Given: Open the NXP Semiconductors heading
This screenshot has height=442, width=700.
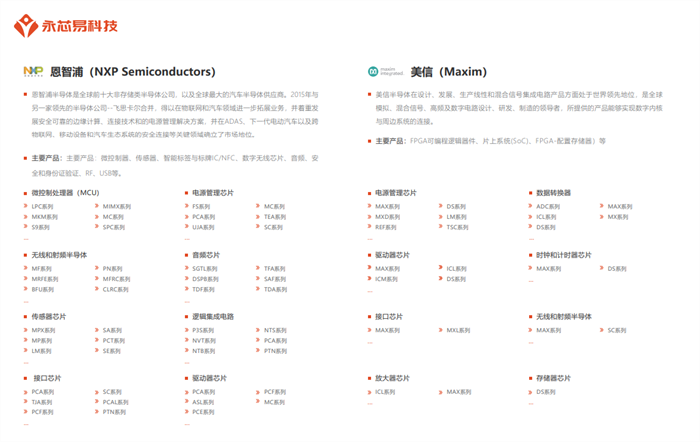Looking at the screenshot, I should pos(132,72).
